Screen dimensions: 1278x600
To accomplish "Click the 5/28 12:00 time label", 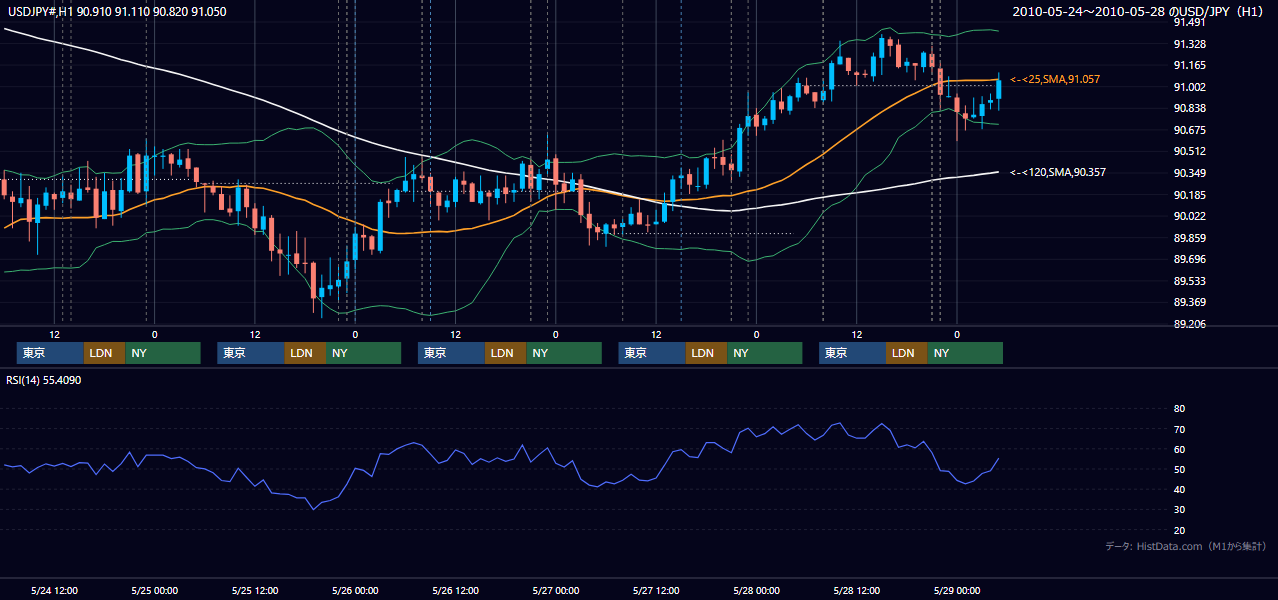I will (857, 590).
